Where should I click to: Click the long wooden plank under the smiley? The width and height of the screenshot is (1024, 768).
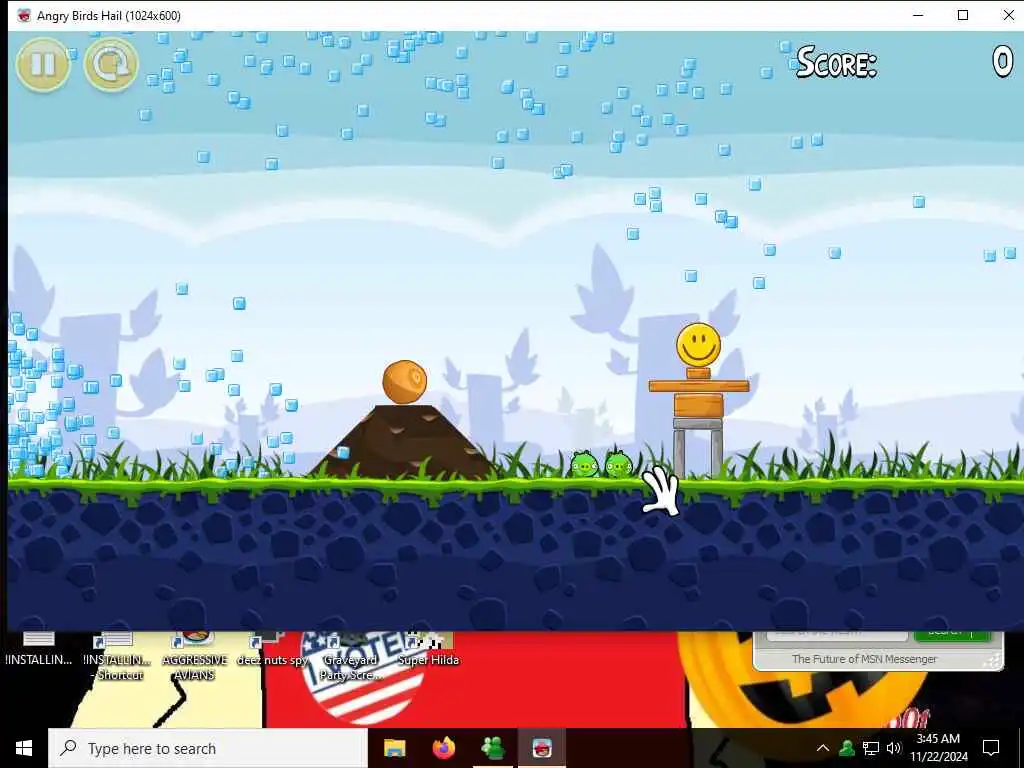699,386
